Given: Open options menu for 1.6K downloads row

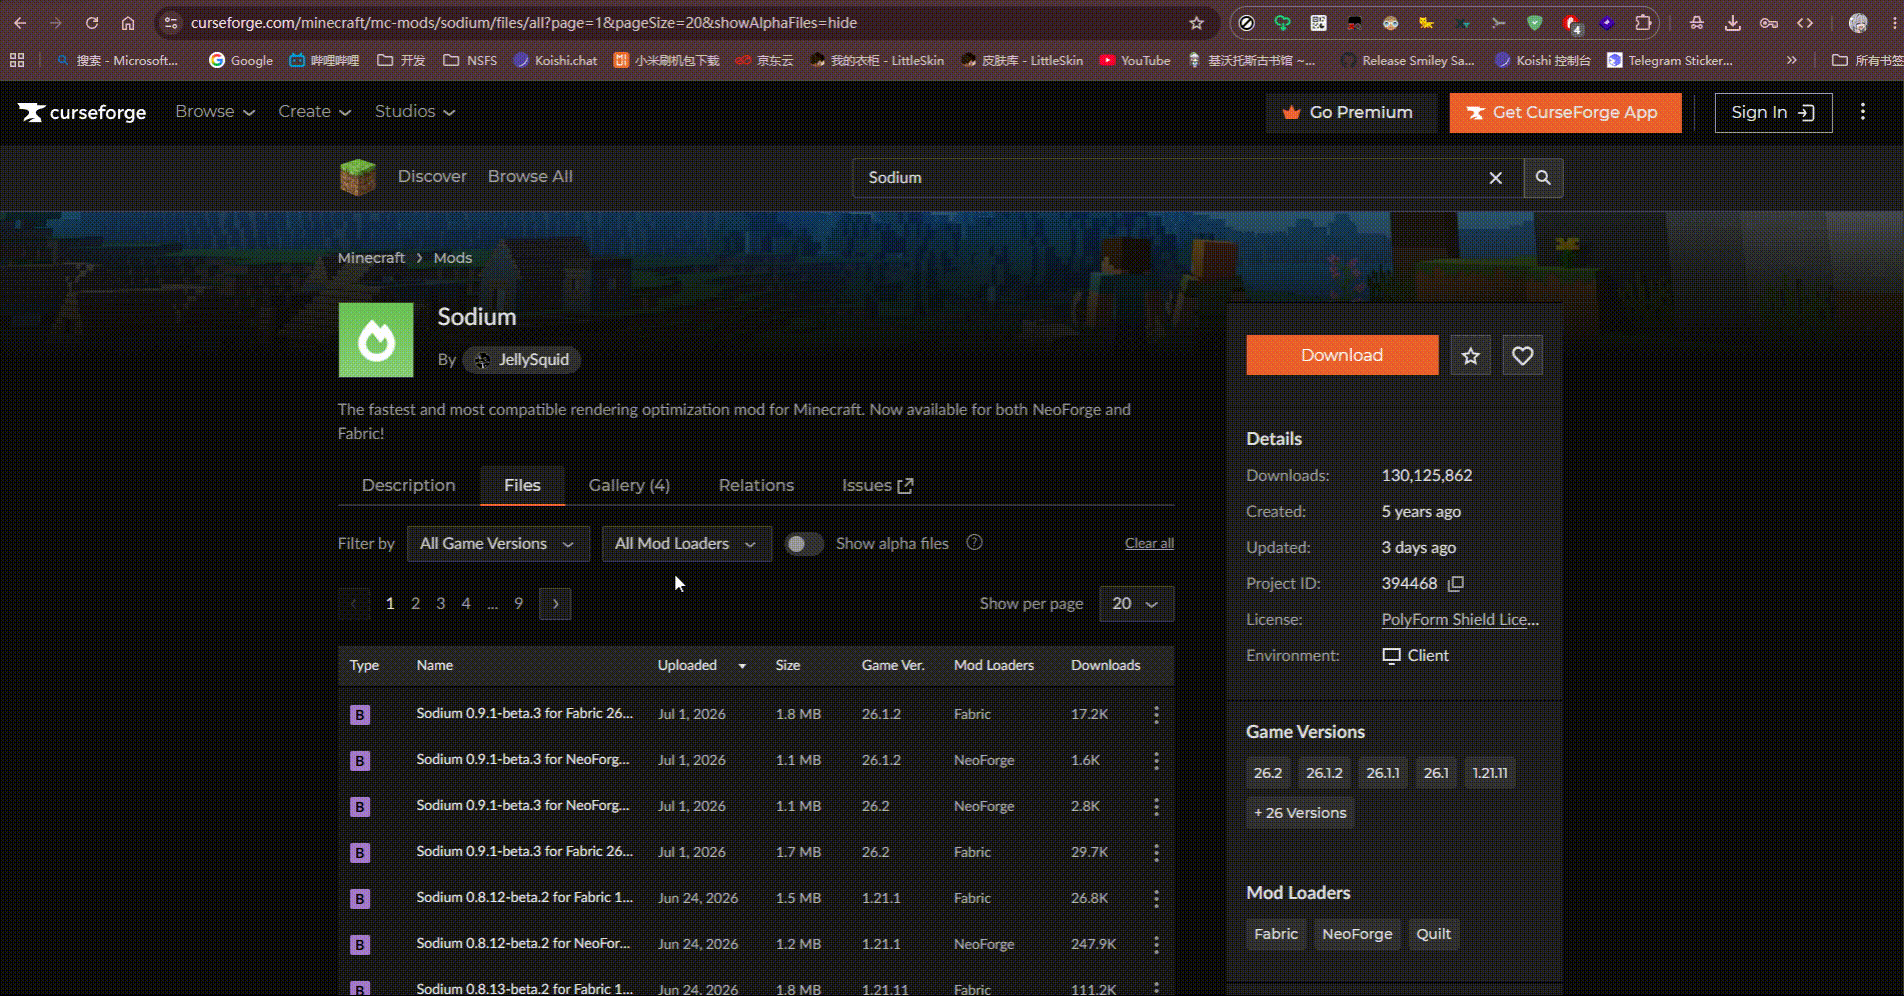Looking at the screenshot, I should pyautogui.click(x=1156, y=760).
